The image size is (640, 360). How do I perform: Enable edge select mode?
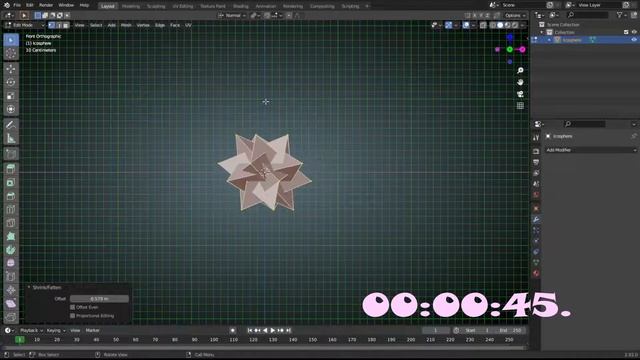tap(59, 25)
